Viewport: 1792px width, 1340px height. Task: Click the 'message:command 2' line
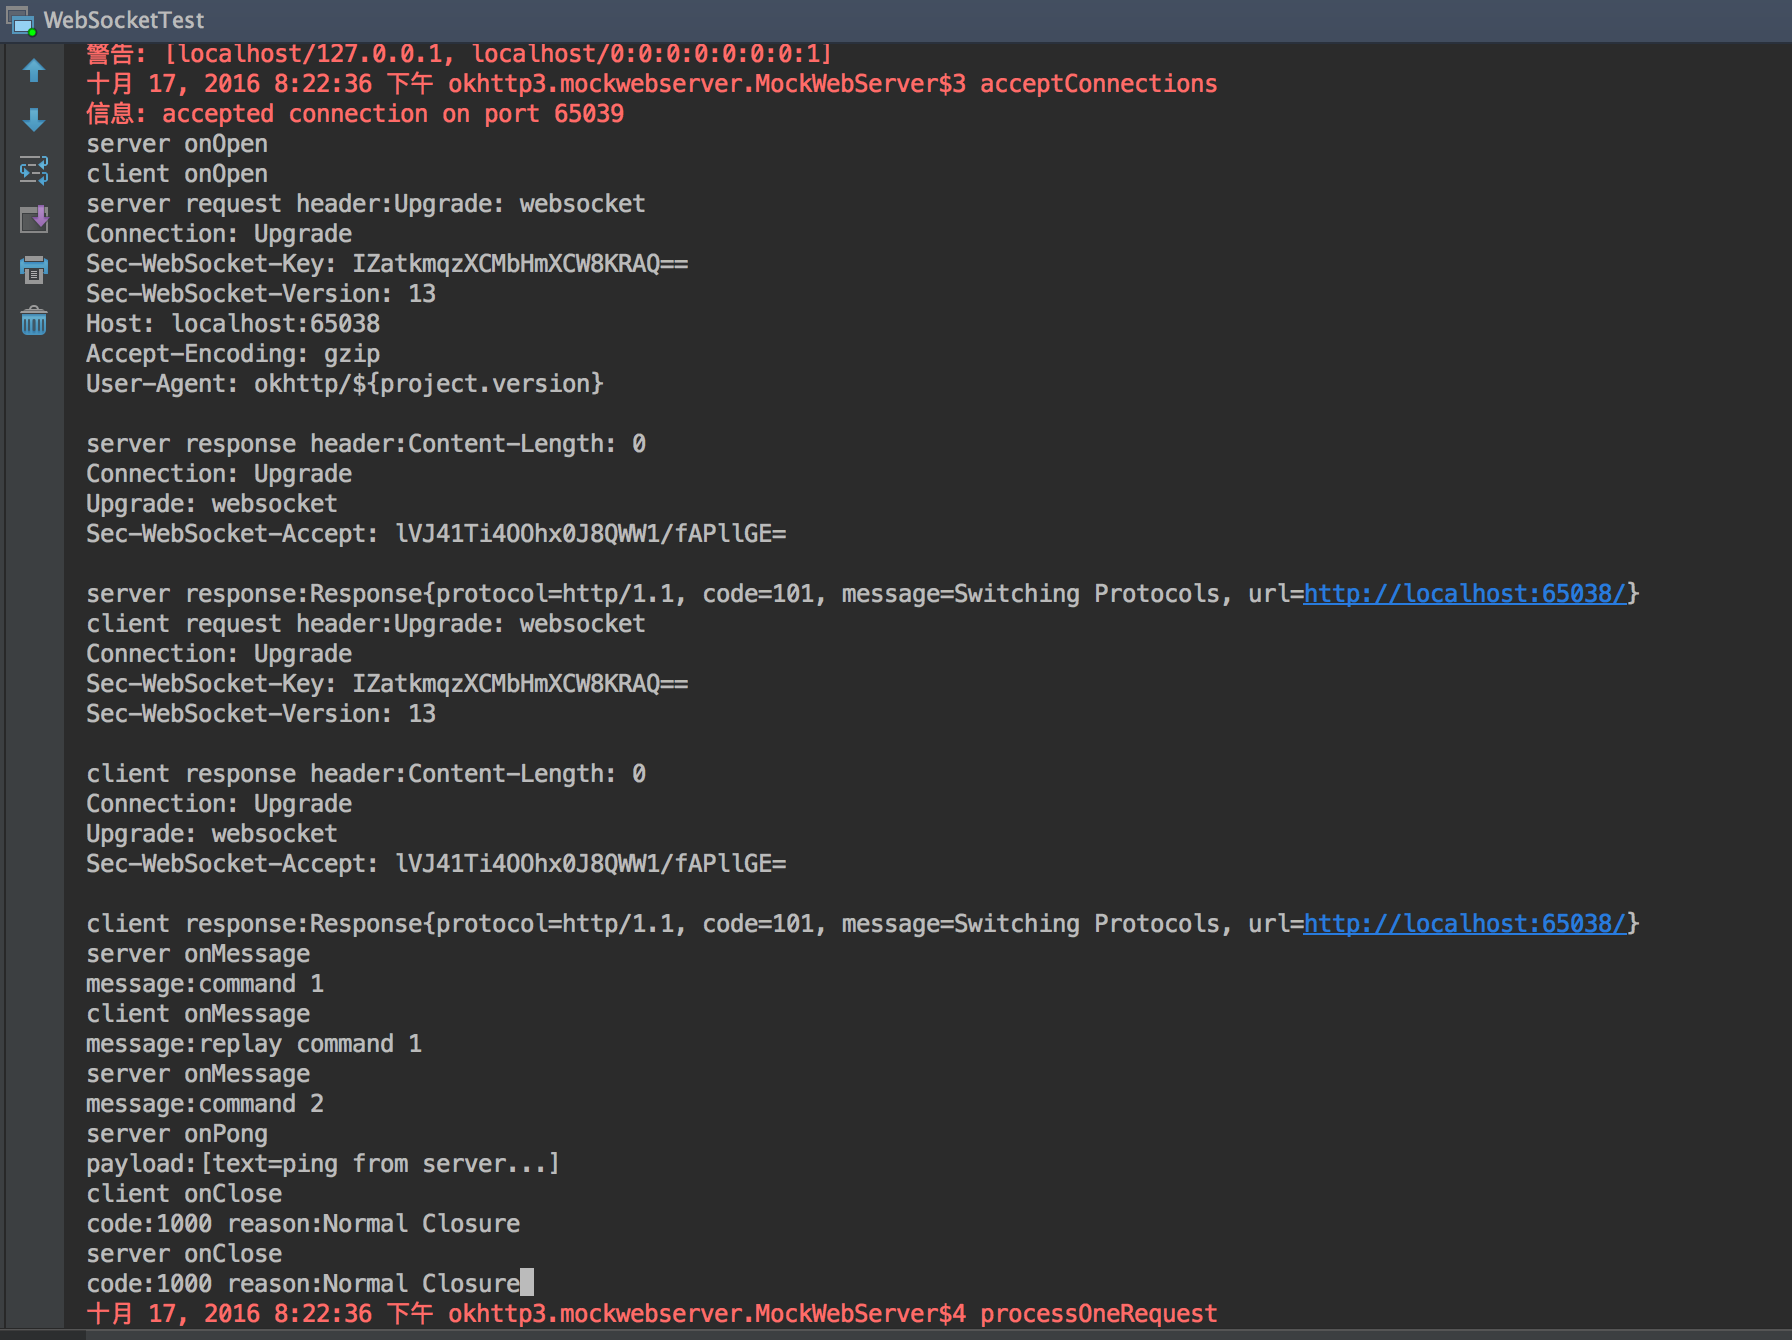(205, 1104)
